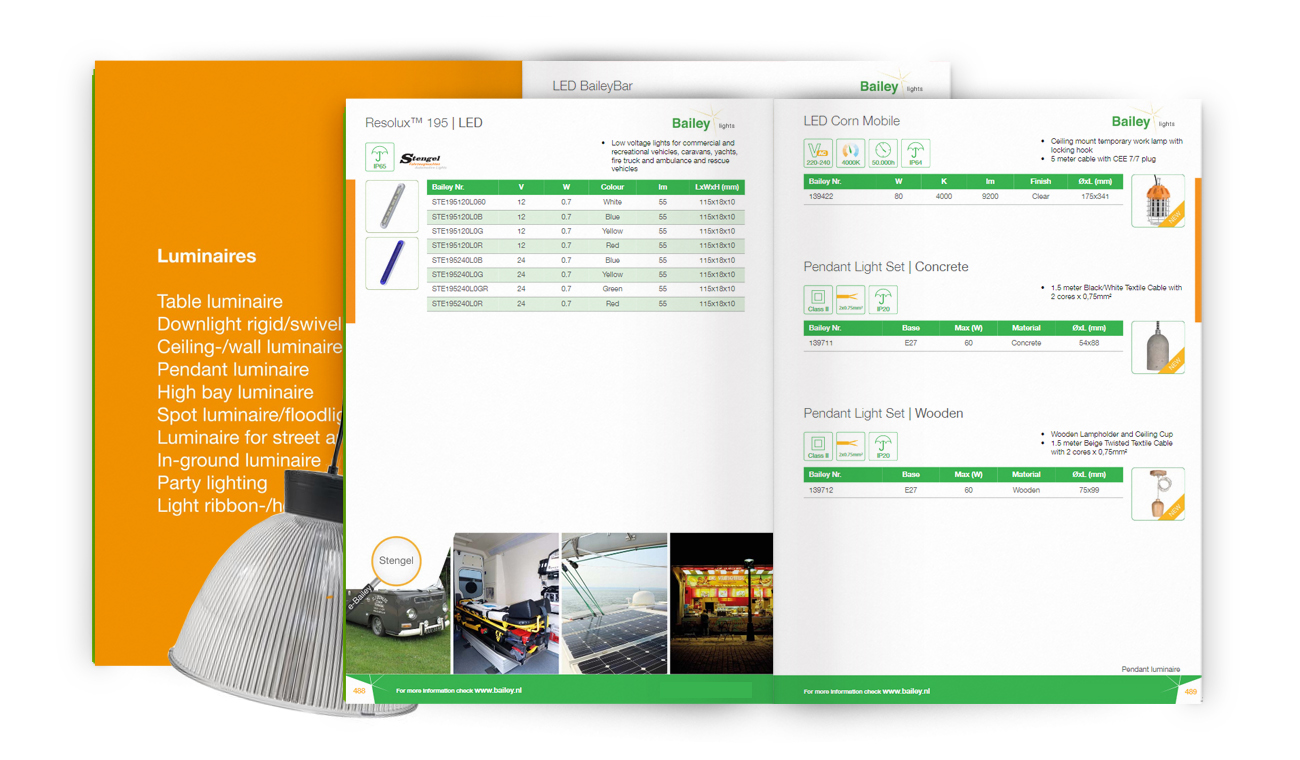Viewport: 1300px width, 760px height.
Task: Open the LED Corn Mobile lamp product image
Action: click(1158, 200)
